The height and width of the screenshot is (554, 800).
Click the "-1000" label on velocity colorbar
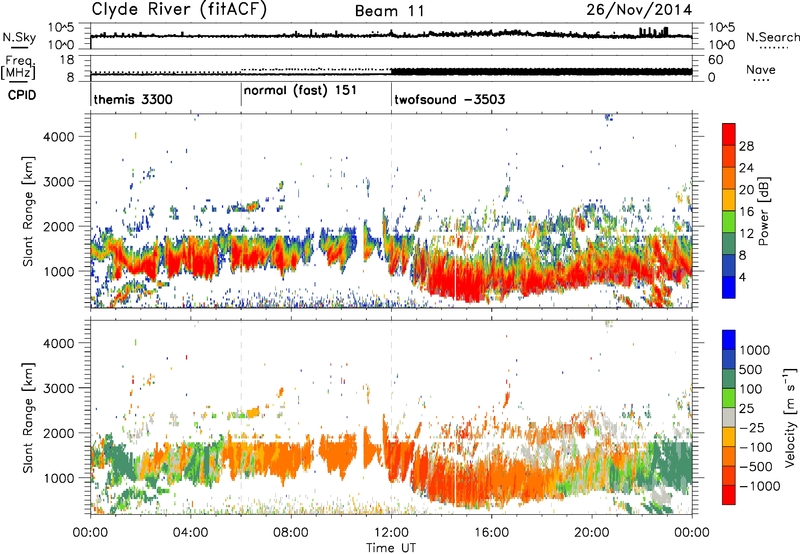tap(760, 486)
